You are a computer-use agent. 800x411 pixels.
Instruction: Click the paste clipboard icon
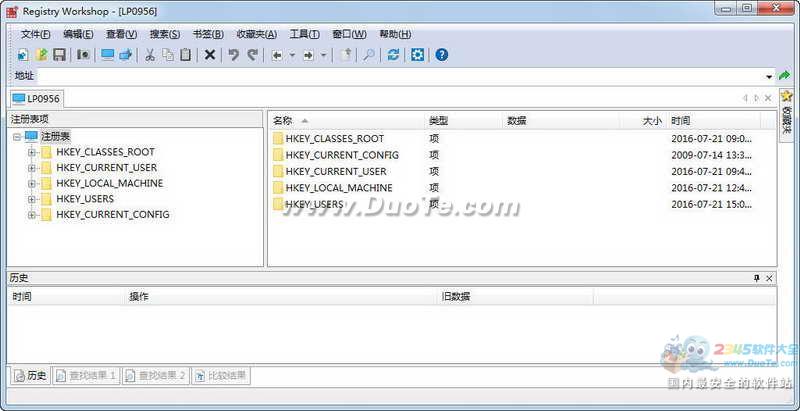[186, 55]
